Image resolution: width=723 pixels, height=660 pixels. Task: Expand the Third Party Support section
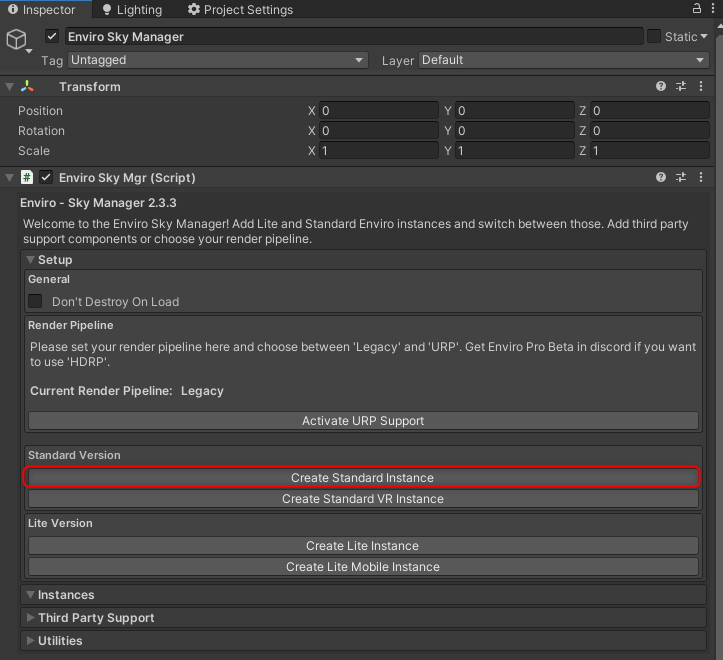pos(95,618)
